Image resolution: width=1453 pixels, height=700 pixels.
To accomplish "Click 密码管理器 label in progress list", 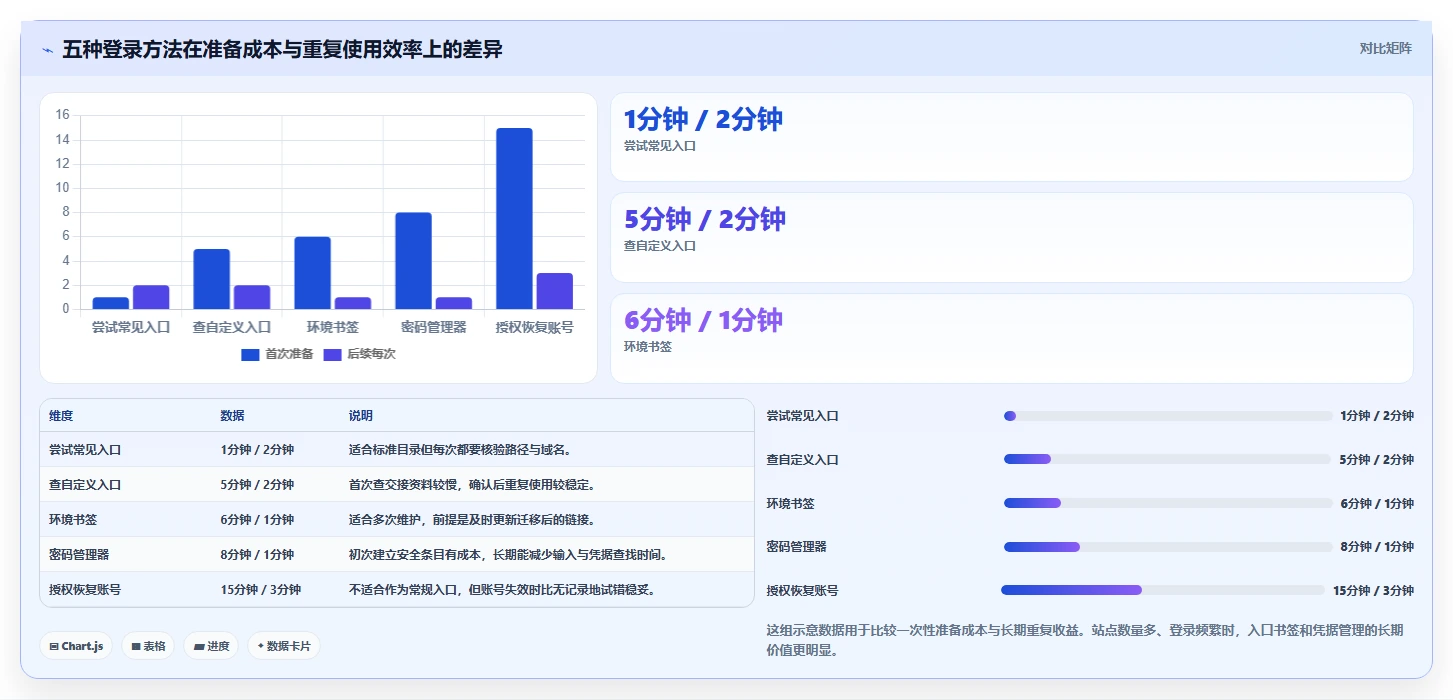I will 797,547.
